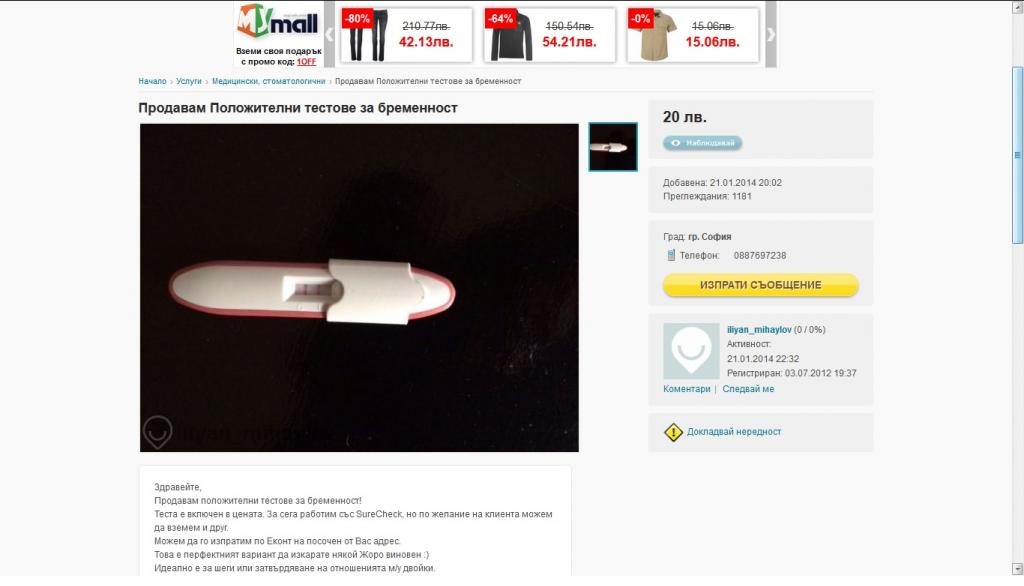
Task: Show next banner offers with right arrow
Action: pos(771,35)
